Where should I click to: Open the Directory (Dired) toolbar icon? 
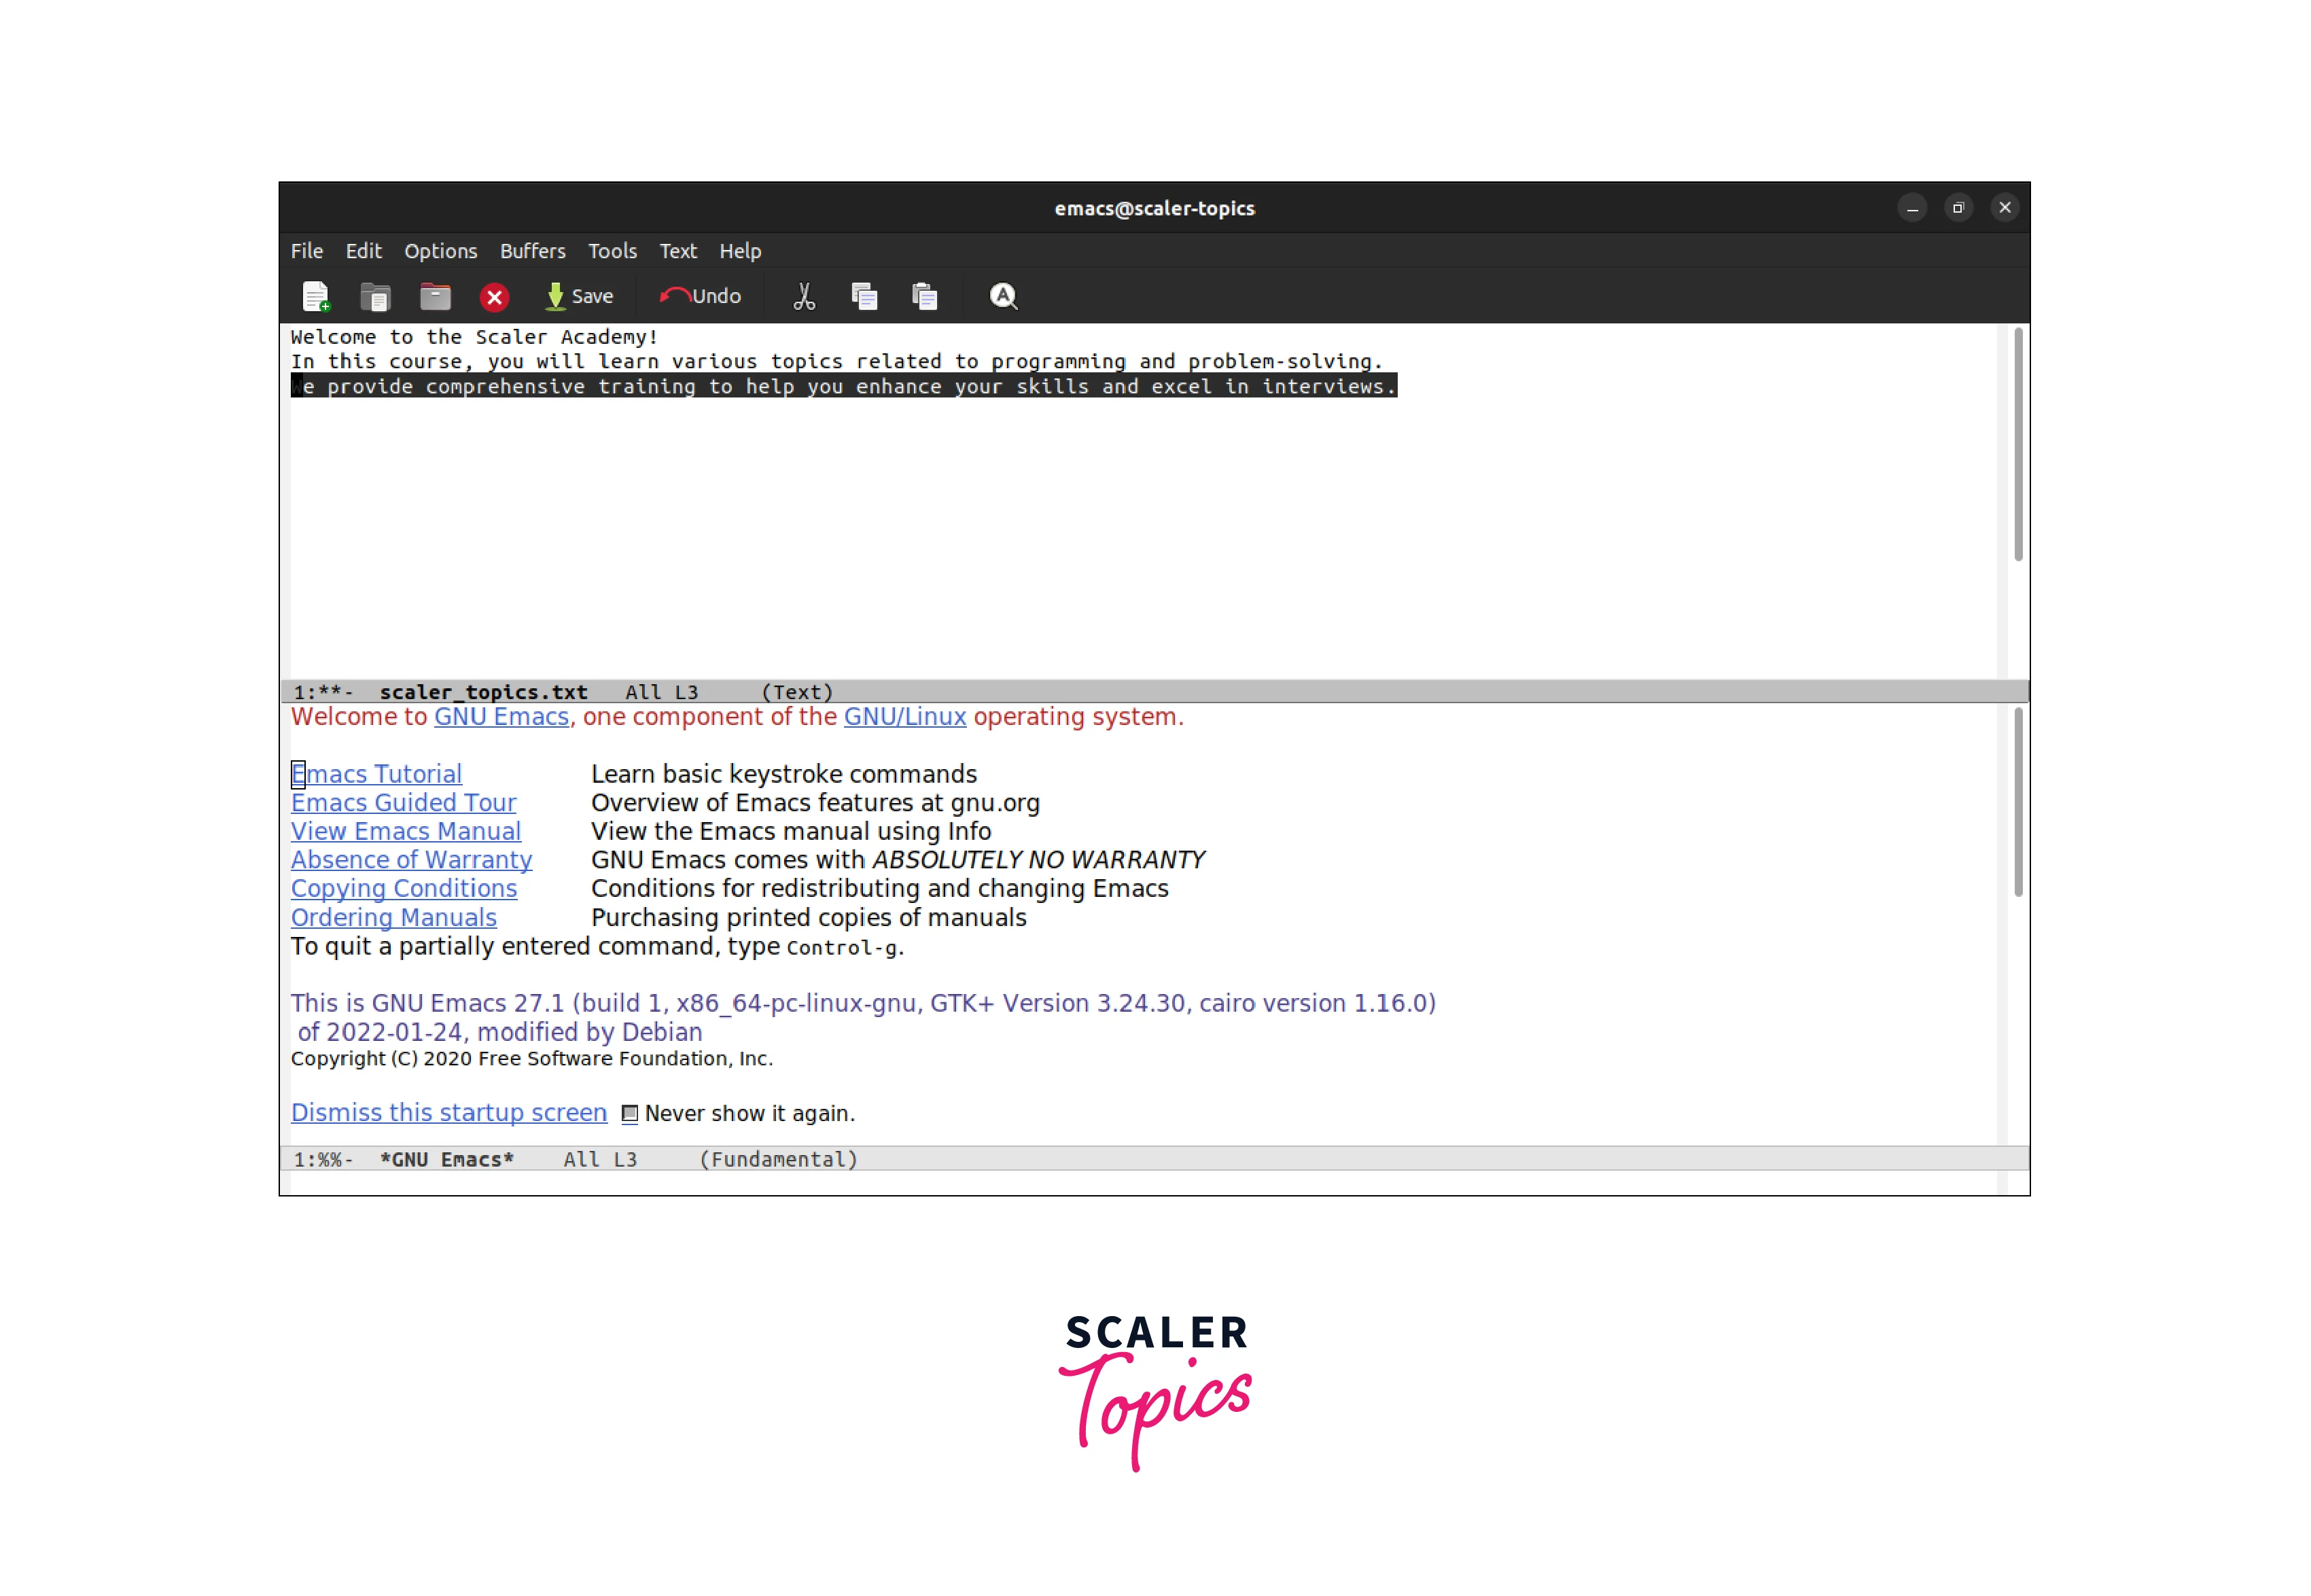(435, 296)
